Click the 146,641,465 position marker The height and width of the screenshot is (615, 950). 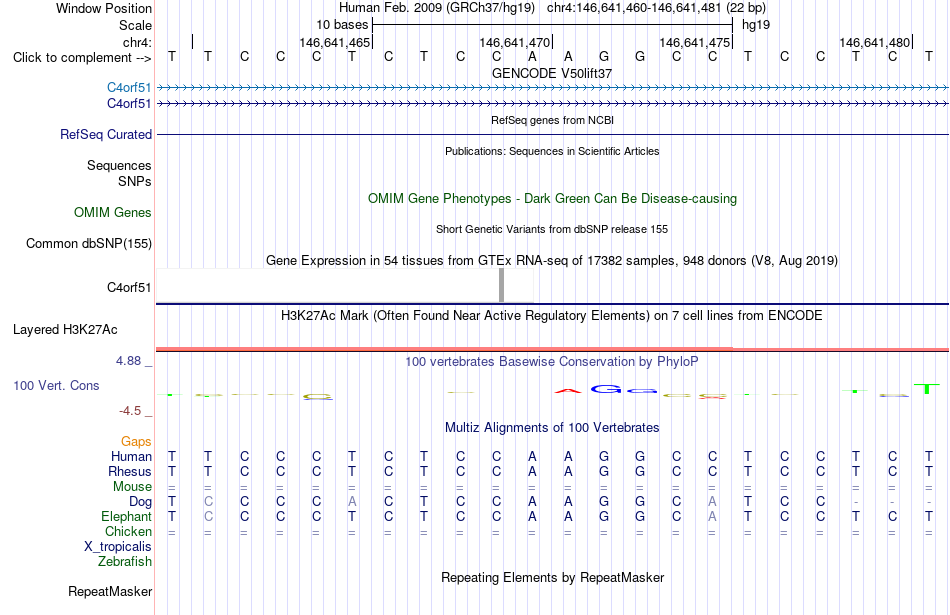coord(334,42)
